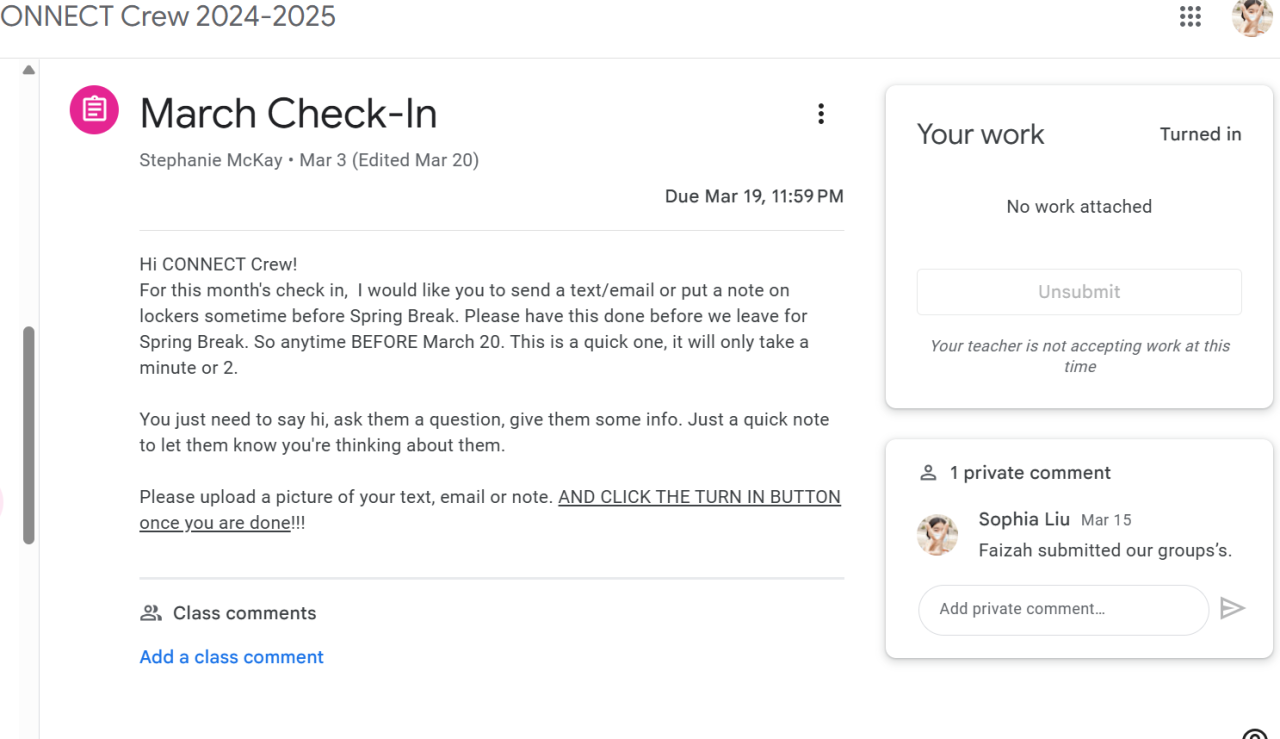Click the Add a class comment link
The width and height of the screenshot is (1280, 739).
click(231, 657)
